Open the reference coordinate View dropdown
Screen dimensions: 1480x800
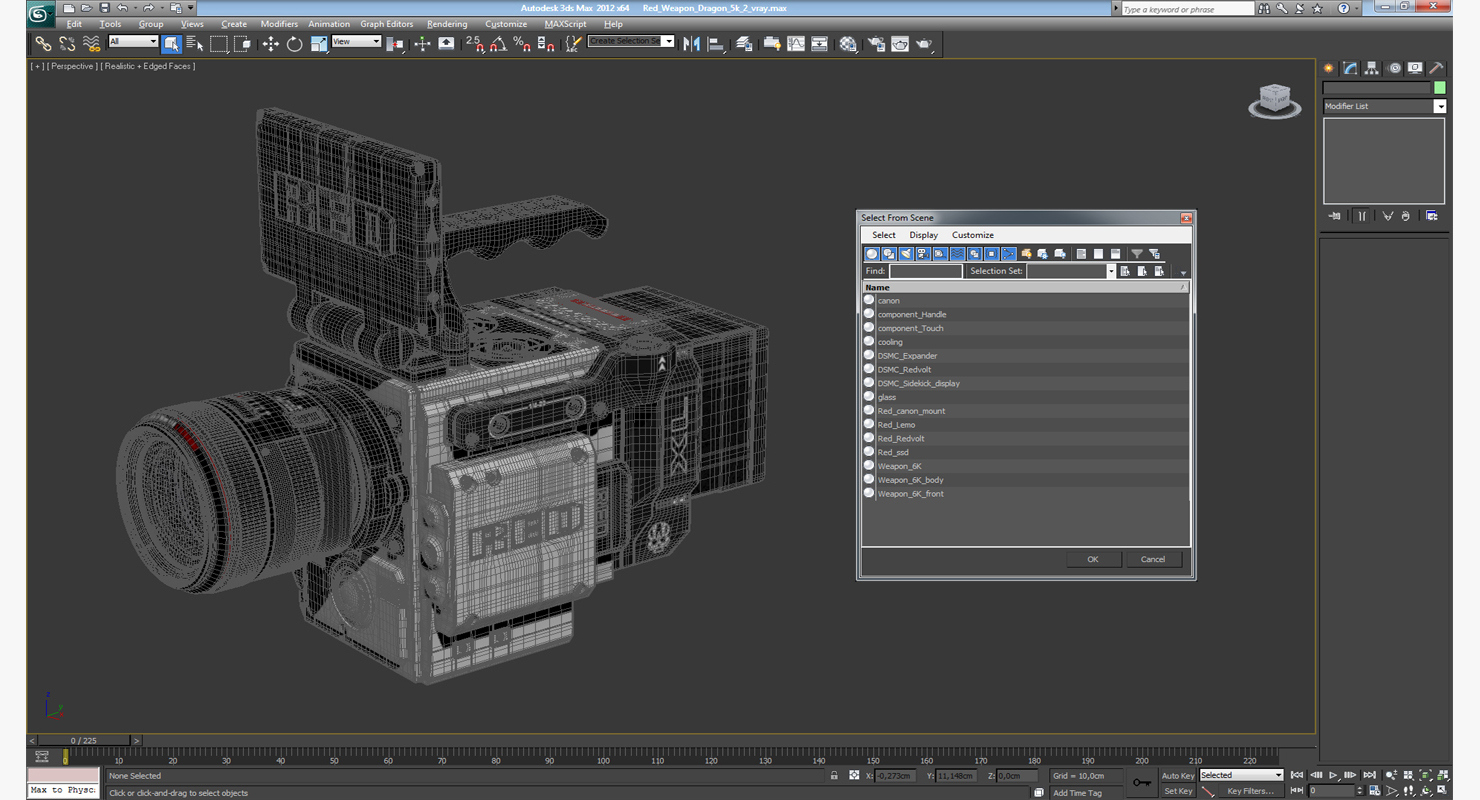pos(356,42)
